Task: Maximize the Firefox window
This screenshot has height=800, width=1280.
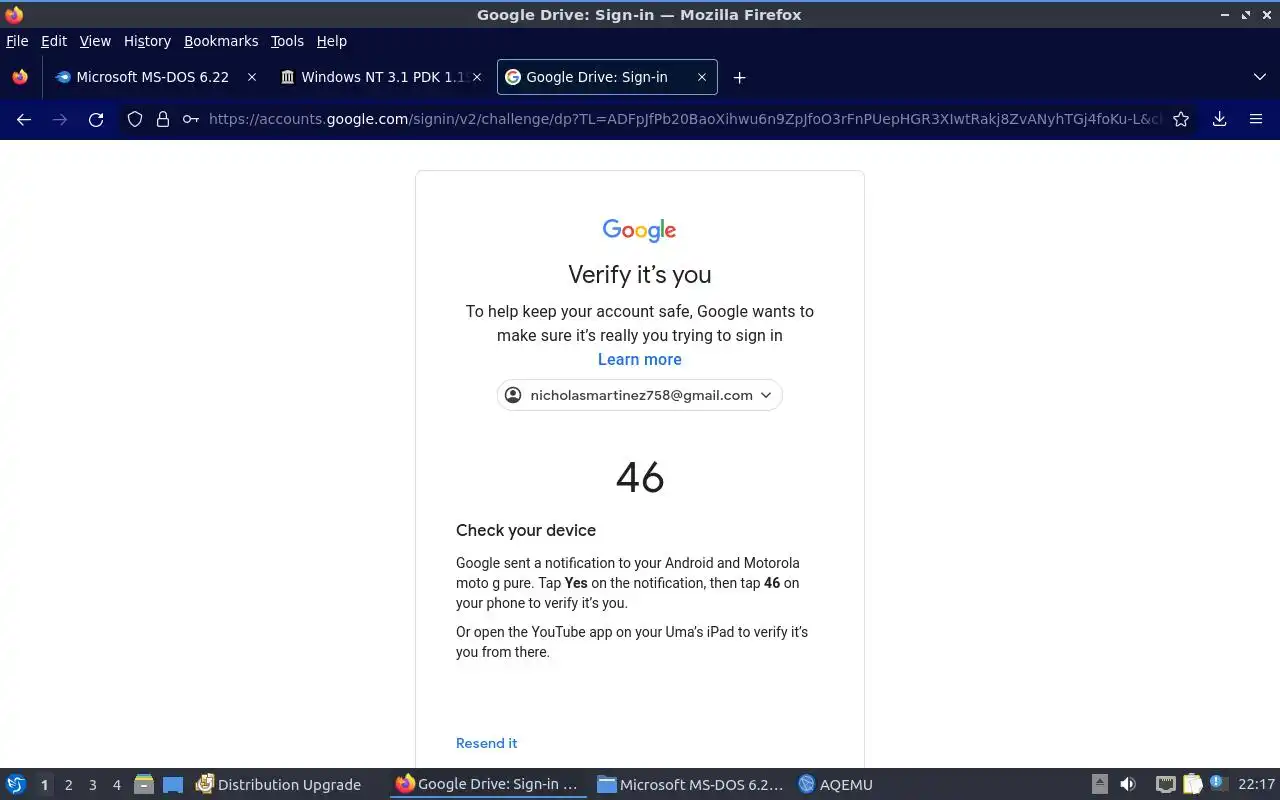Action: [1246, 15]
